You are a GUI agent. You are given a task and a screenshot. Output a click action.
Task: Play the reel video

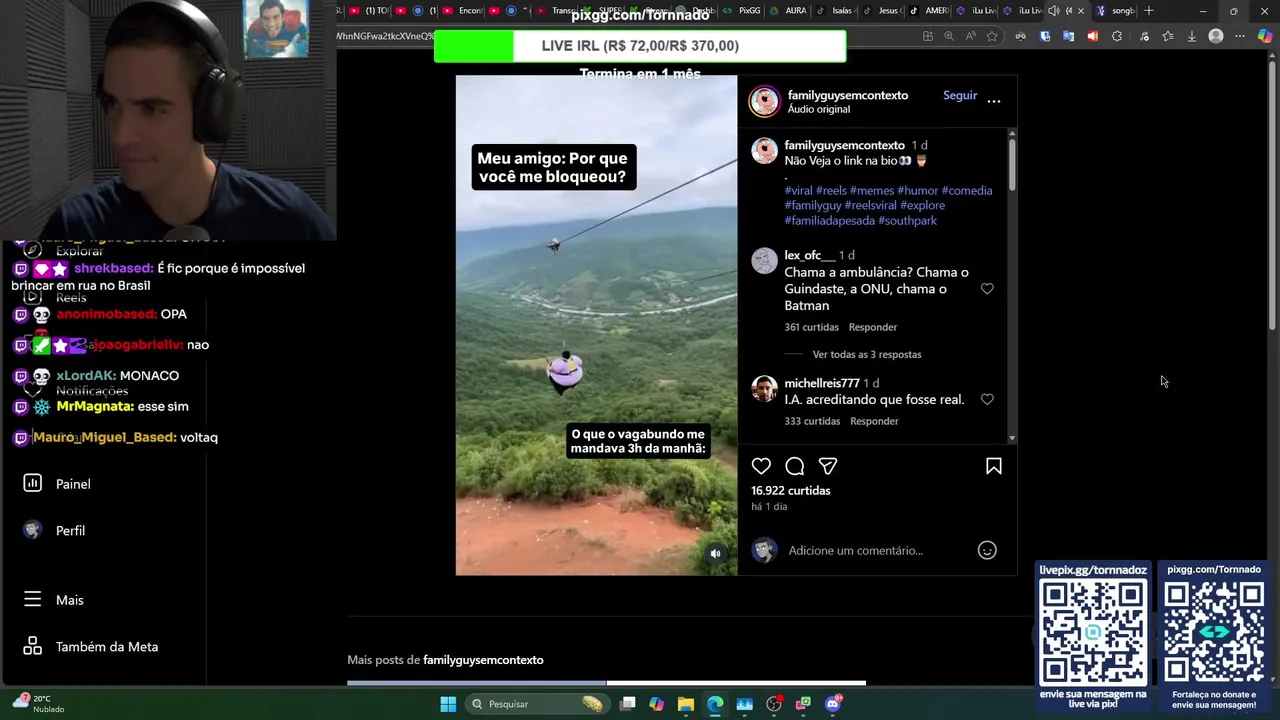[596, 325]
